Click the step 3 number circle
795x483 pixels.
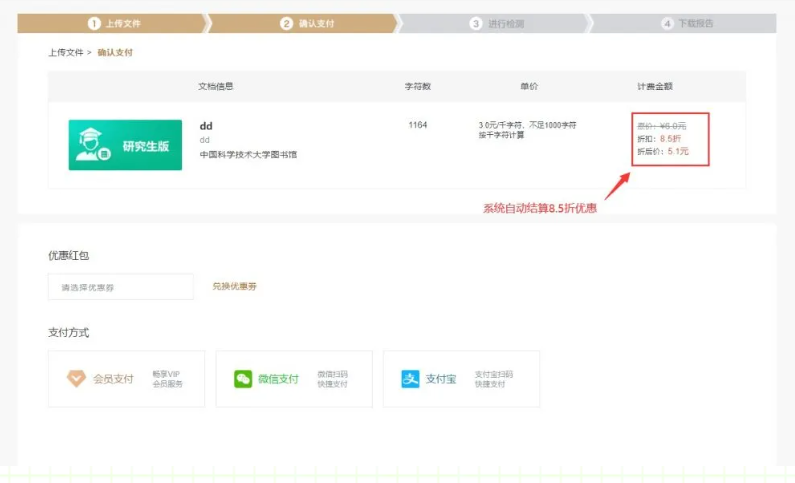[476, 23]
